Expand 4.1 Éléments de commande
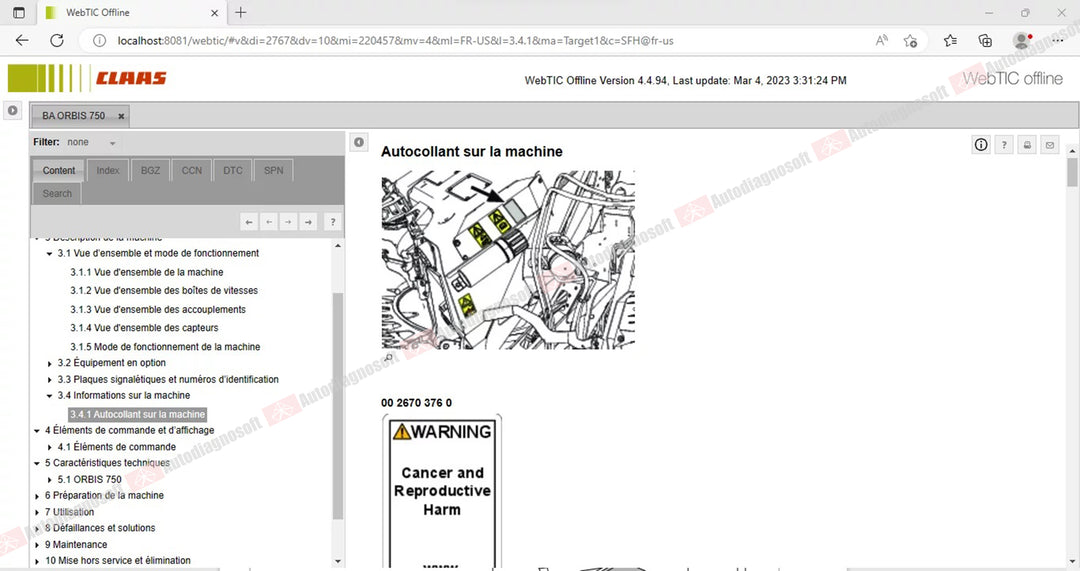 (50, 447)
